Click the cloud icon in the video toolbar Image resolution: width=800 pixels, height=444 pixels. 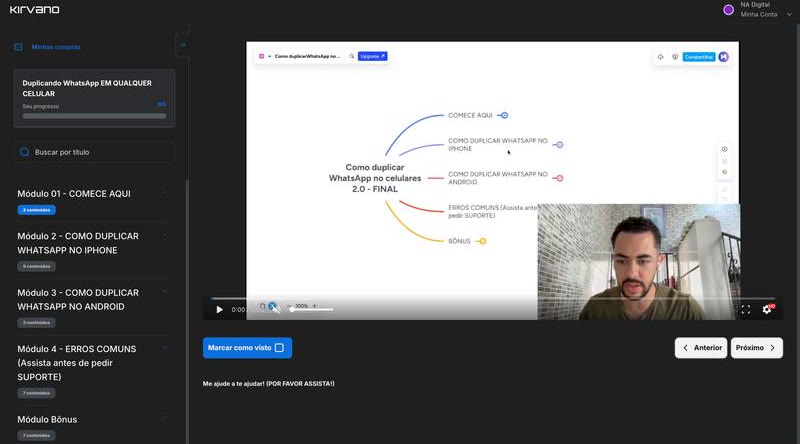661,57
